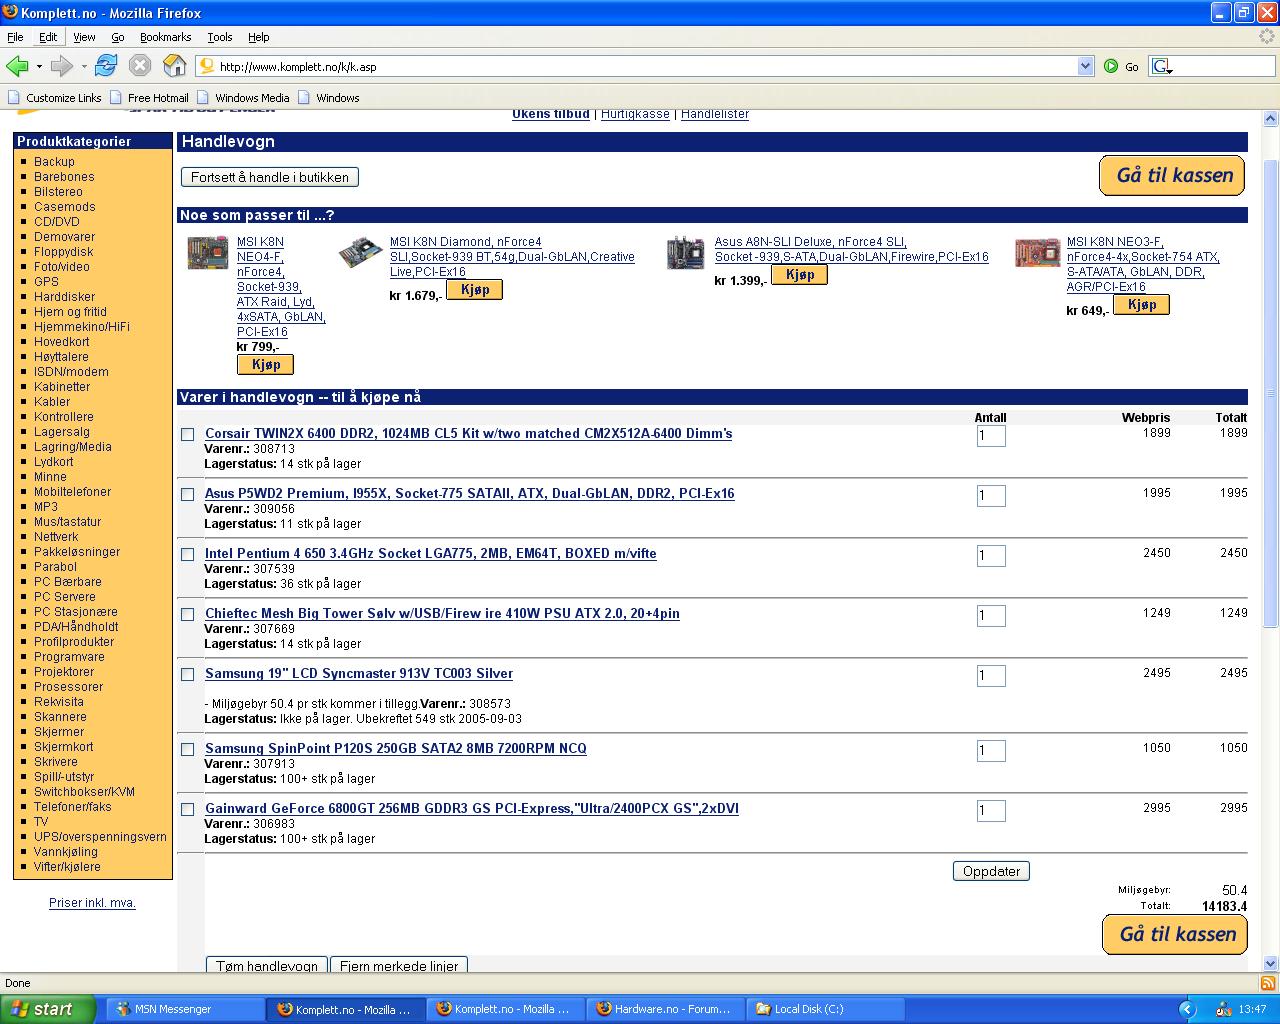The height and width of the screenshot is (1024, 1280).
Task: Open the address bar URL history dropdown
Action: click(x=1086, y=66)
